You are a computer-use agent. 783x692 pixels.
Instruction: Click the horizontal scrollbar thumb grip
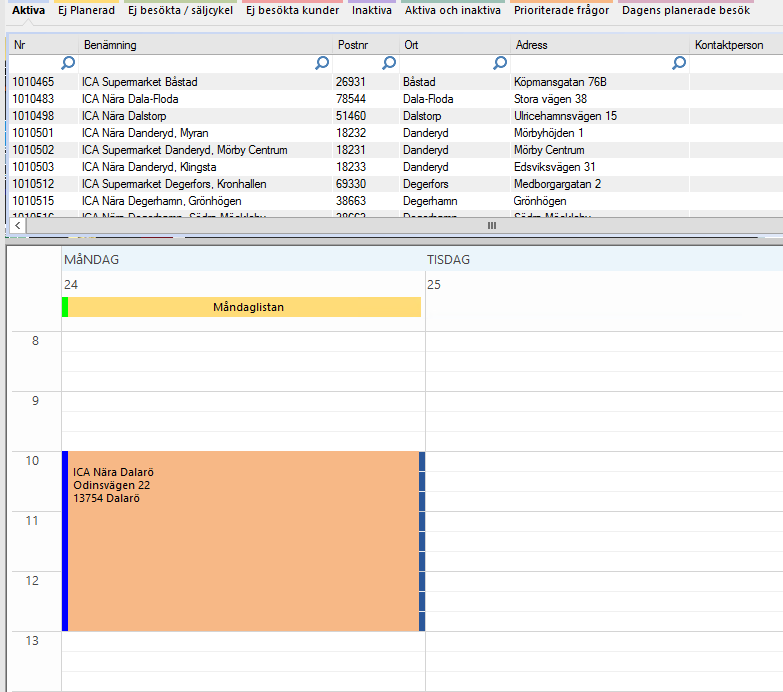click(492, 226)
